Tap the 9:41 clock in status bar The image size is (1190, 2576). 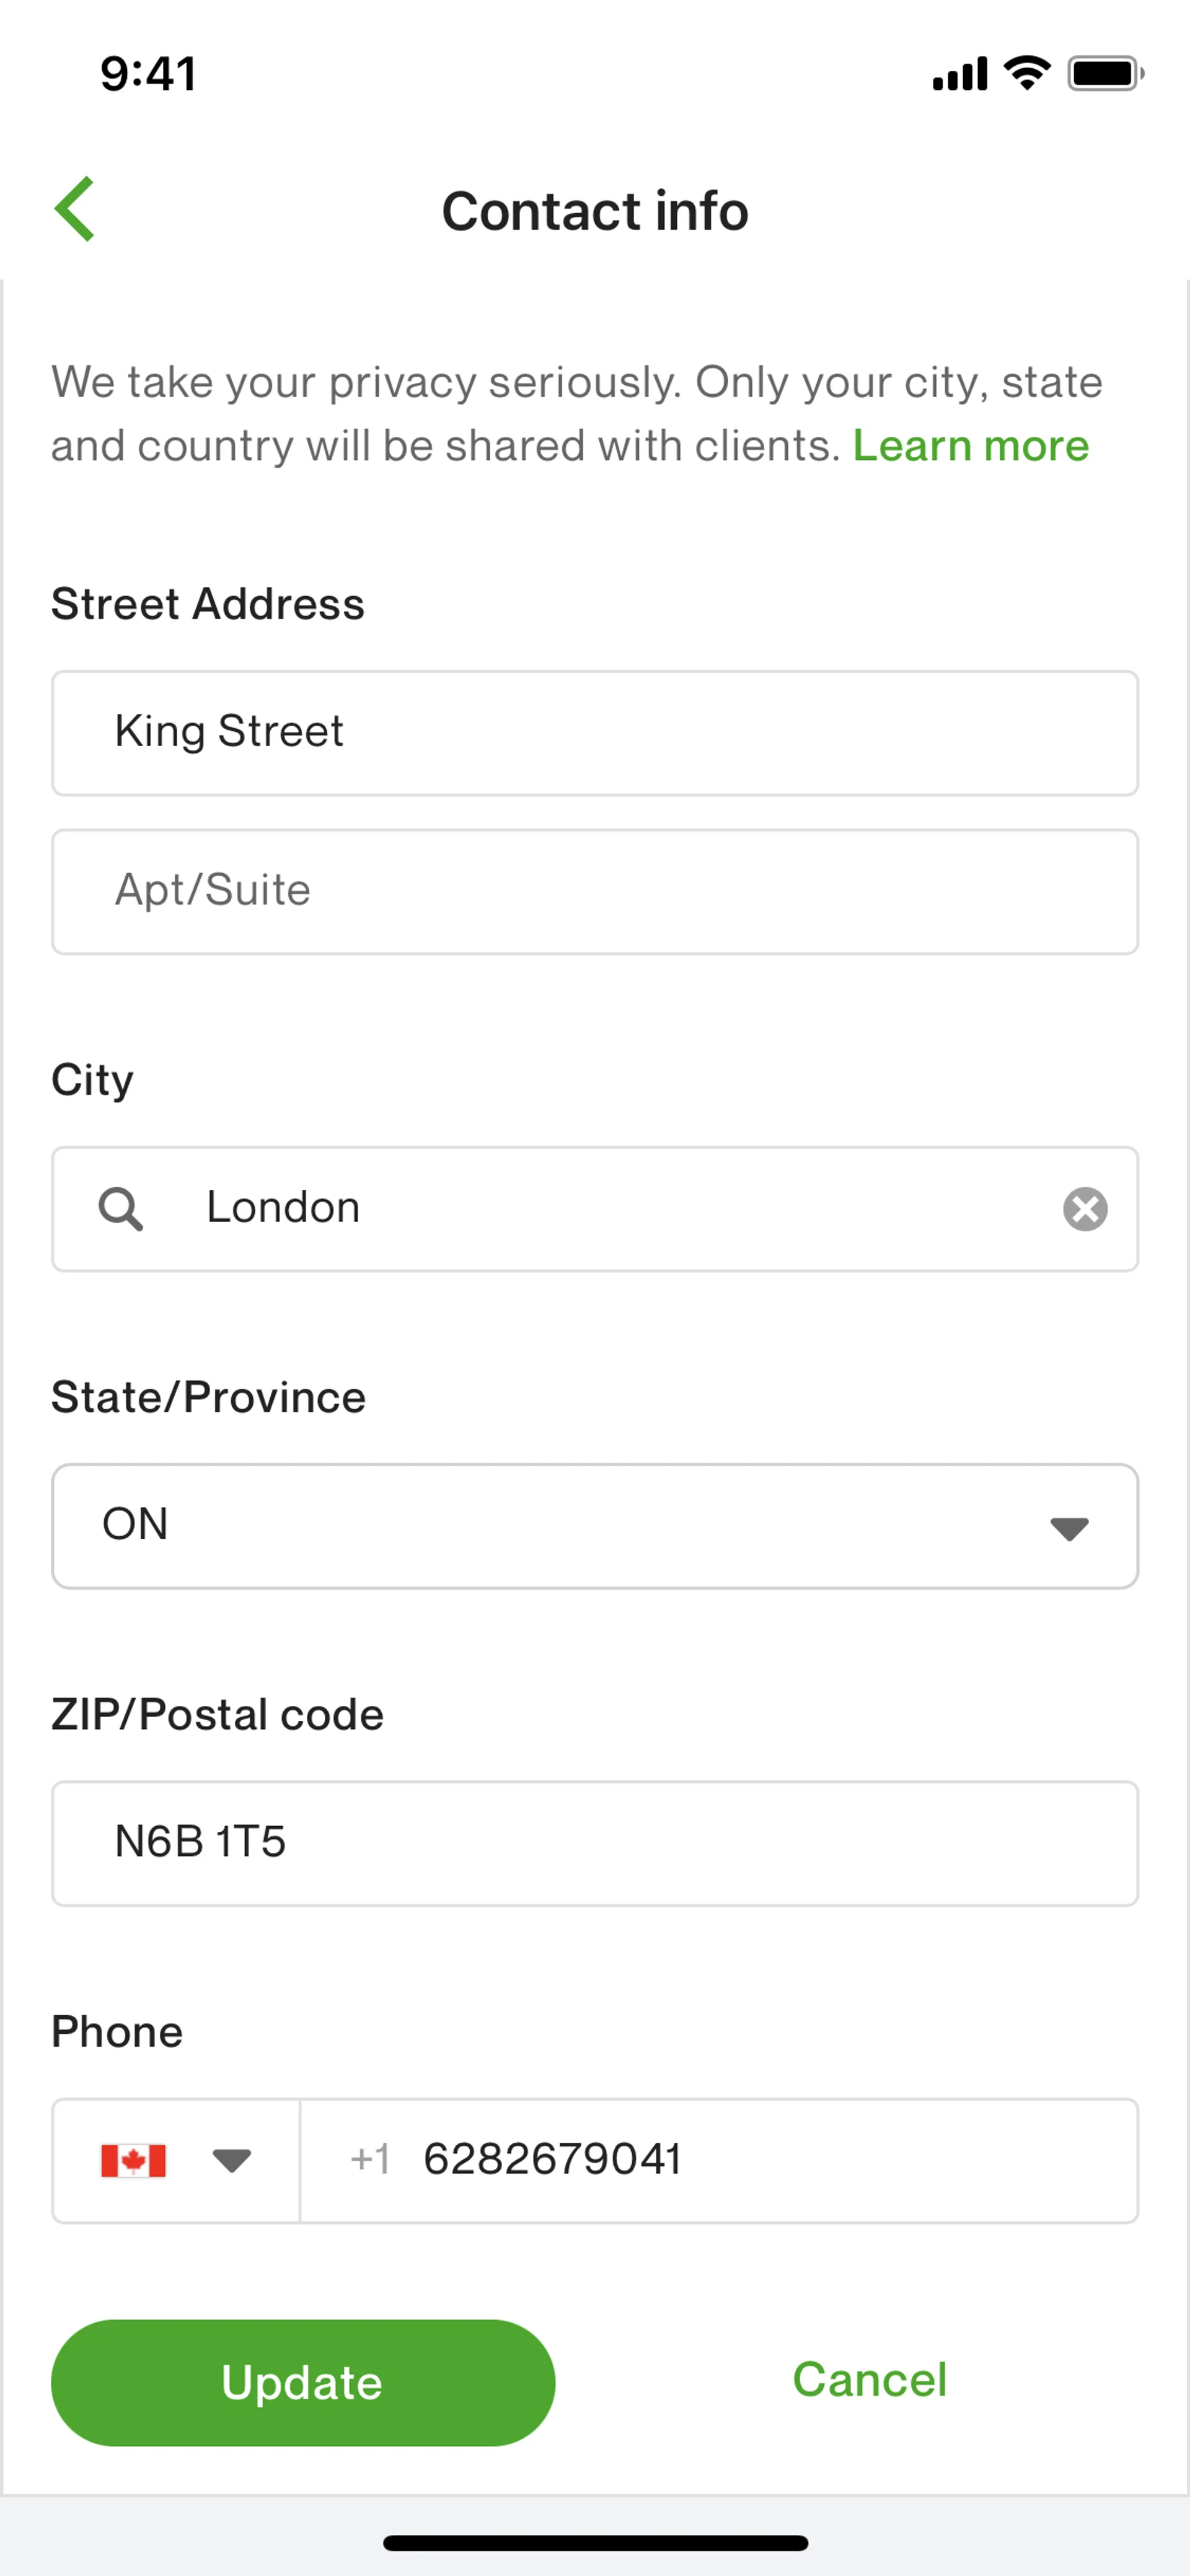[148, 74]
